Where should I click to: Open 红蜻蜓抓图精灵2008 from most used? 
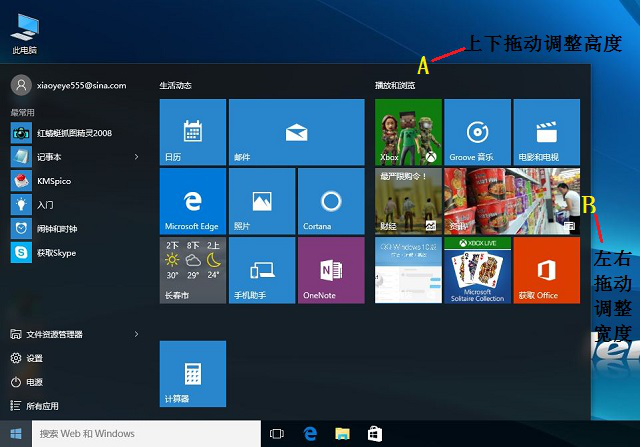point(74,133)
